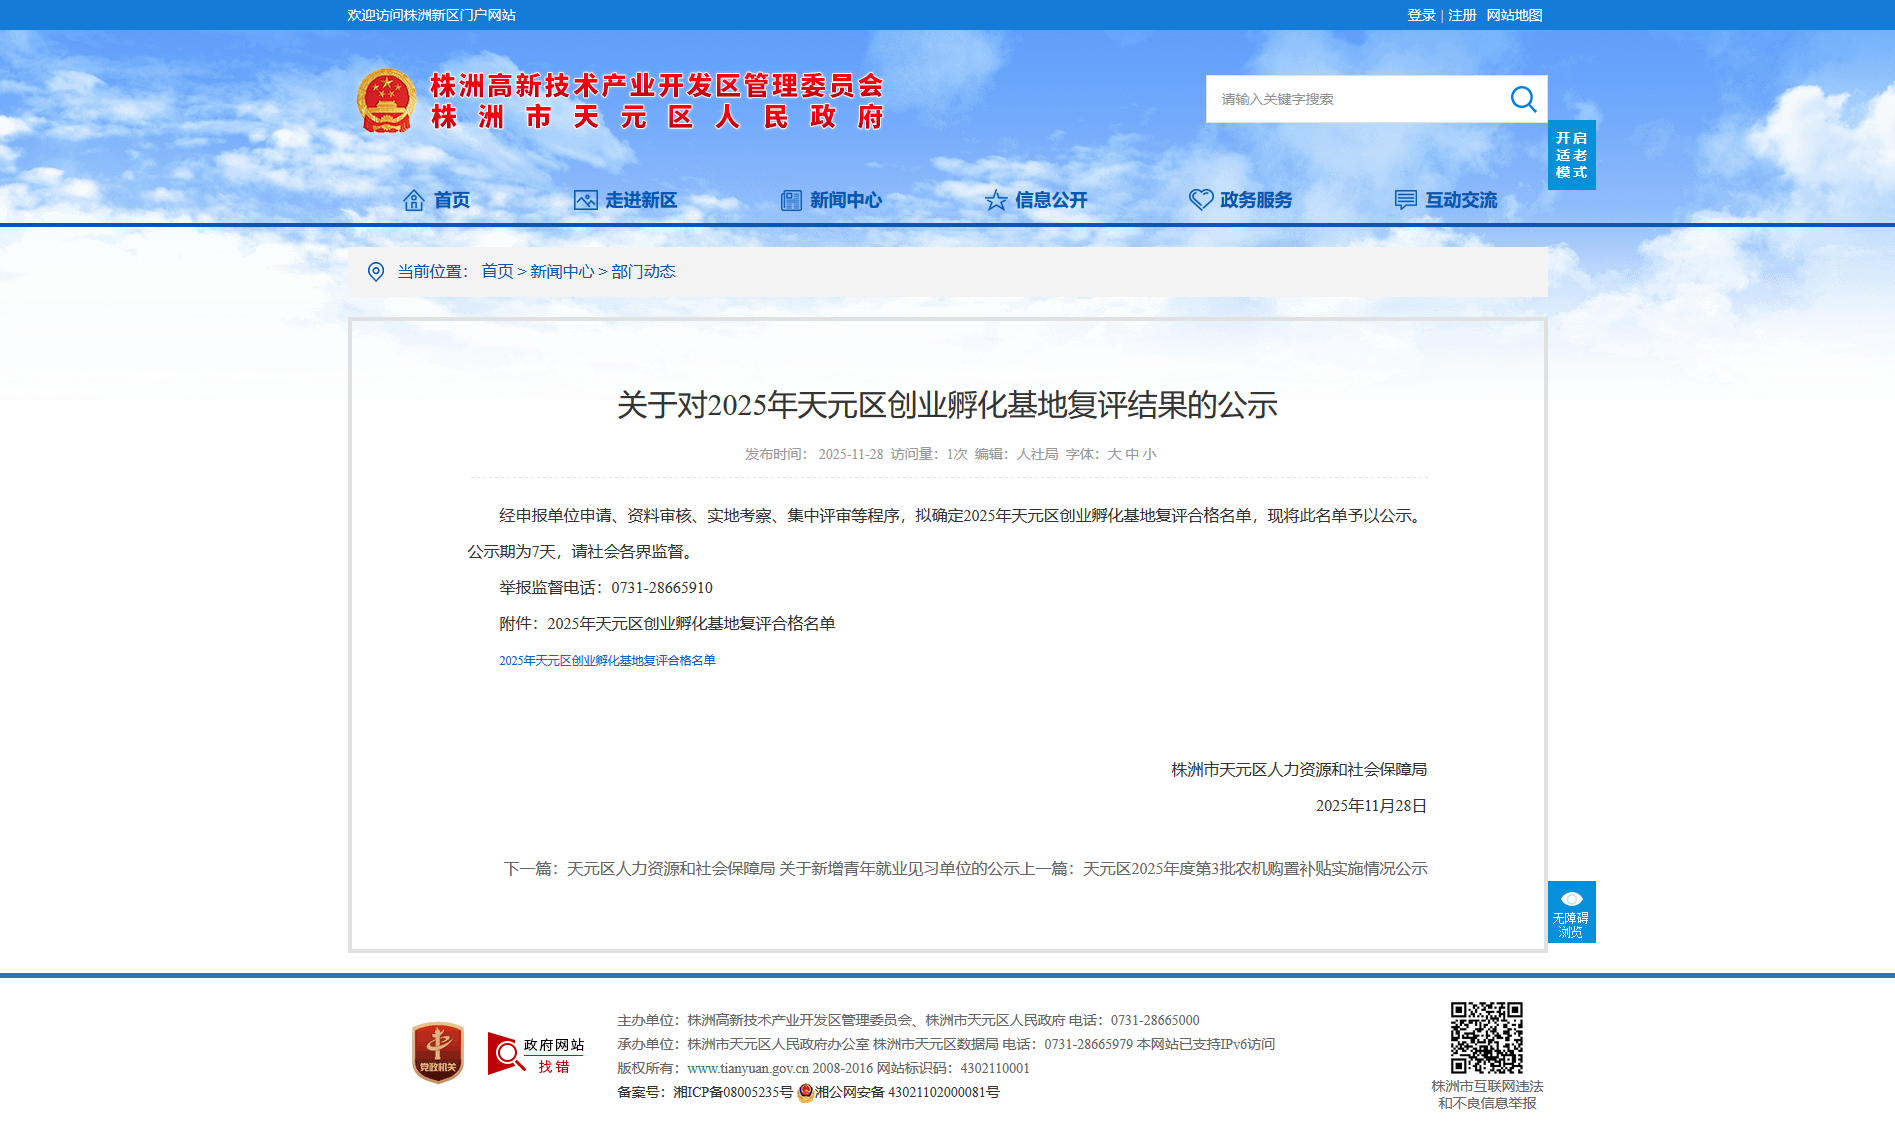Toggle 开启适老模式 elderly-friendly mode
This screenshot has height=1132, width=1895.
pos(1571,155)
